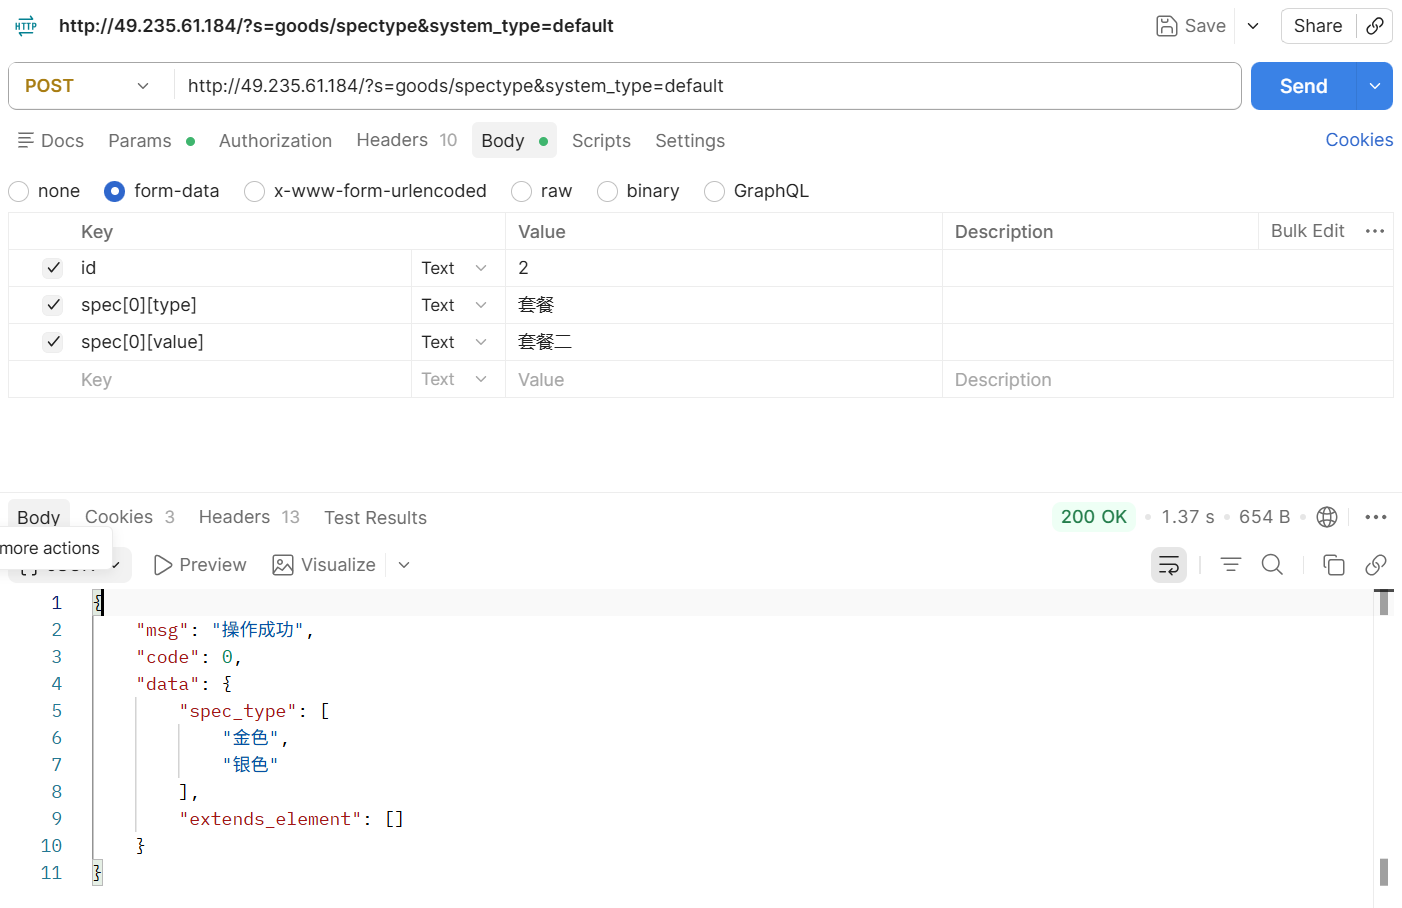The width and height of the screenshot is (1402, 908).
Task: Open form-data table options ellipsis
Action: pyautogui.click(x=1375, y=231)
